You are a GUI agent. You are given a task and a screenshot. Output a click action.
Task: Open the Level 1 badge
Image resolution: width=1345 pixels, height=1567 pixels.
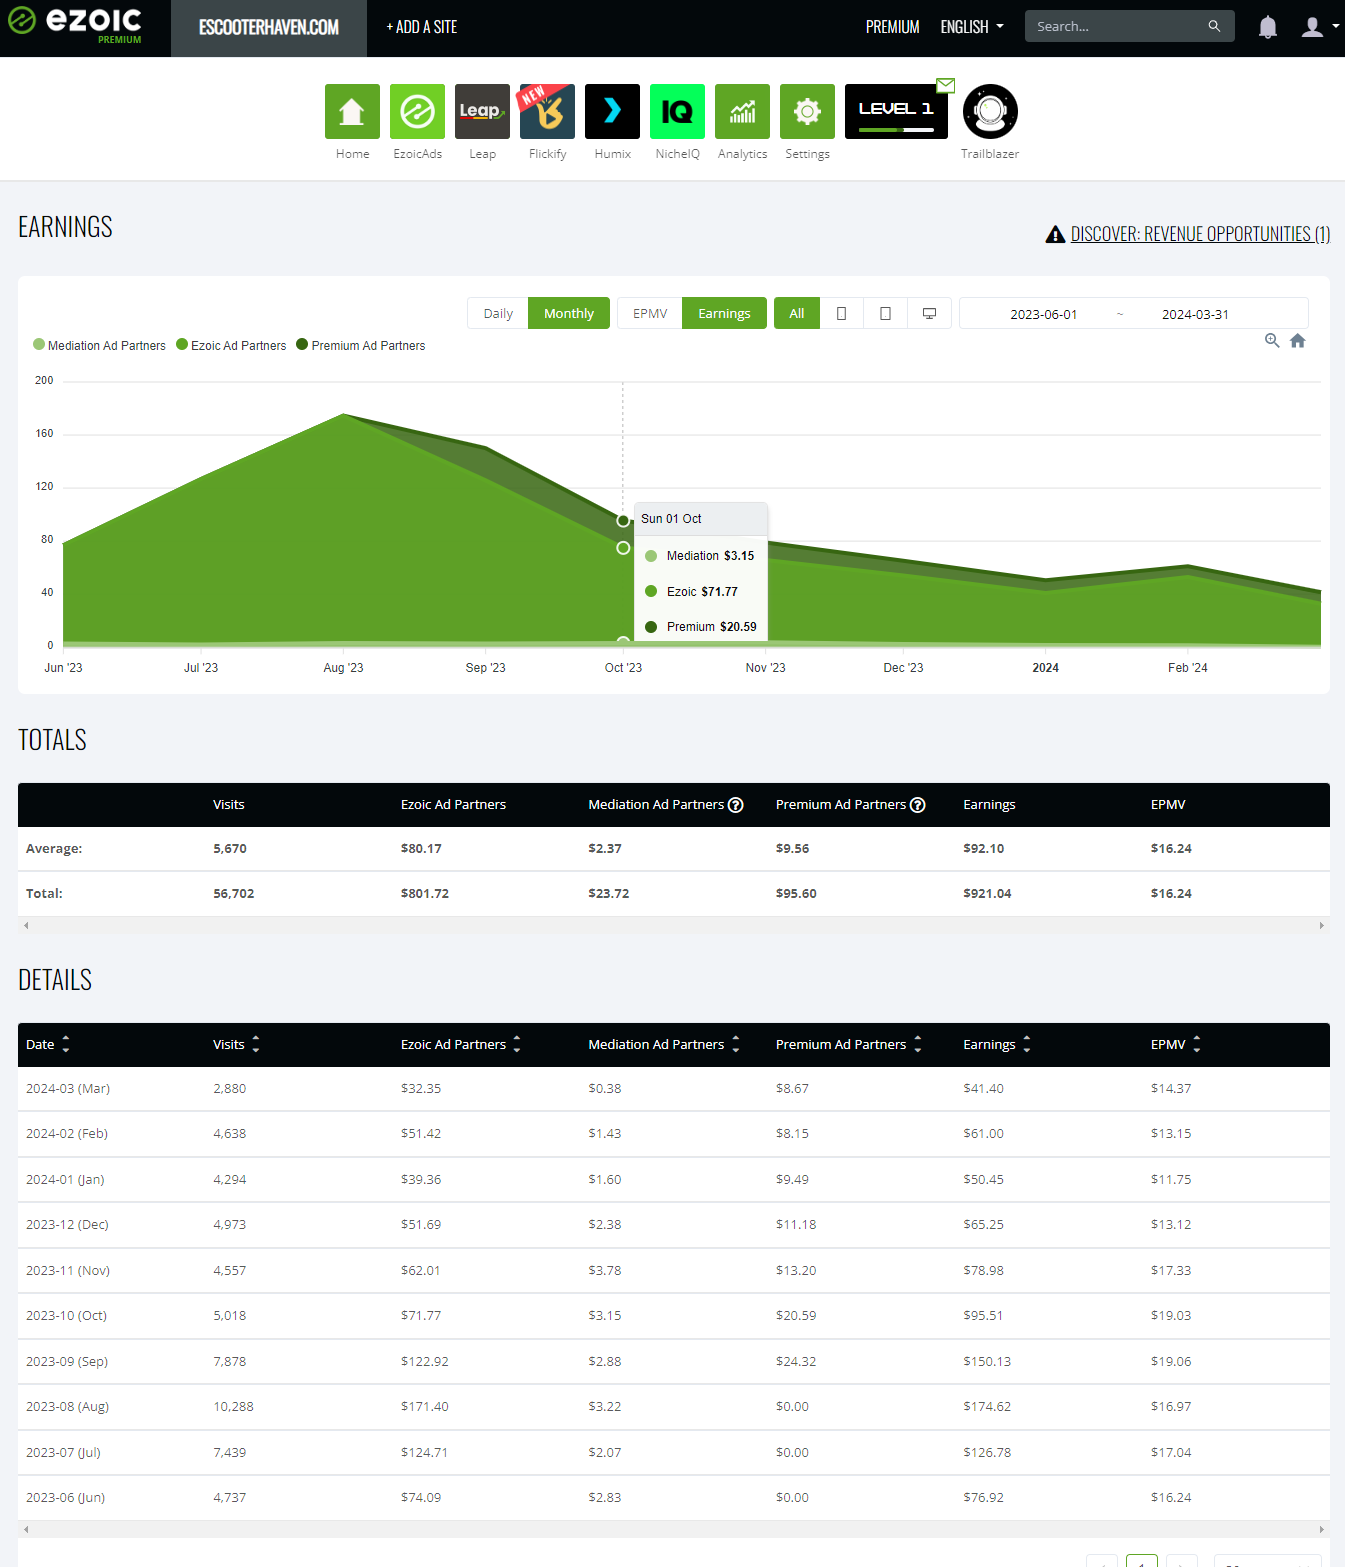896,111
